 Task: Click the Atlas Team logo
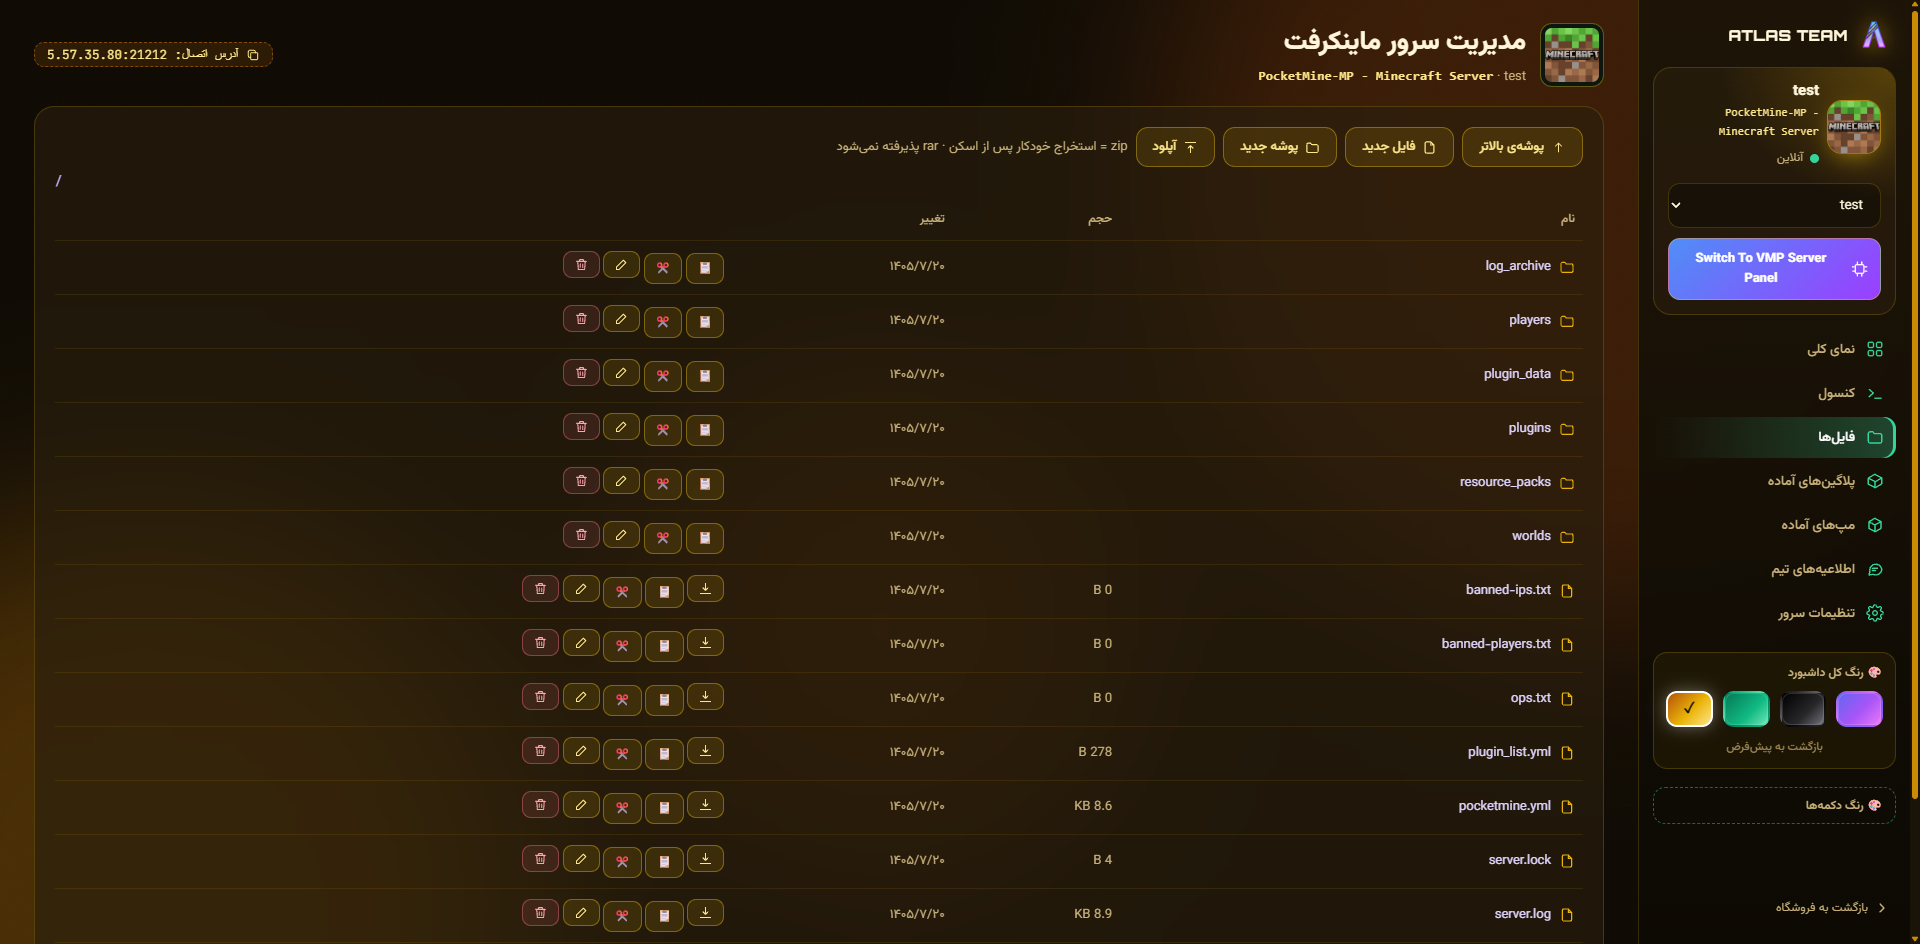coord(1874,35)
